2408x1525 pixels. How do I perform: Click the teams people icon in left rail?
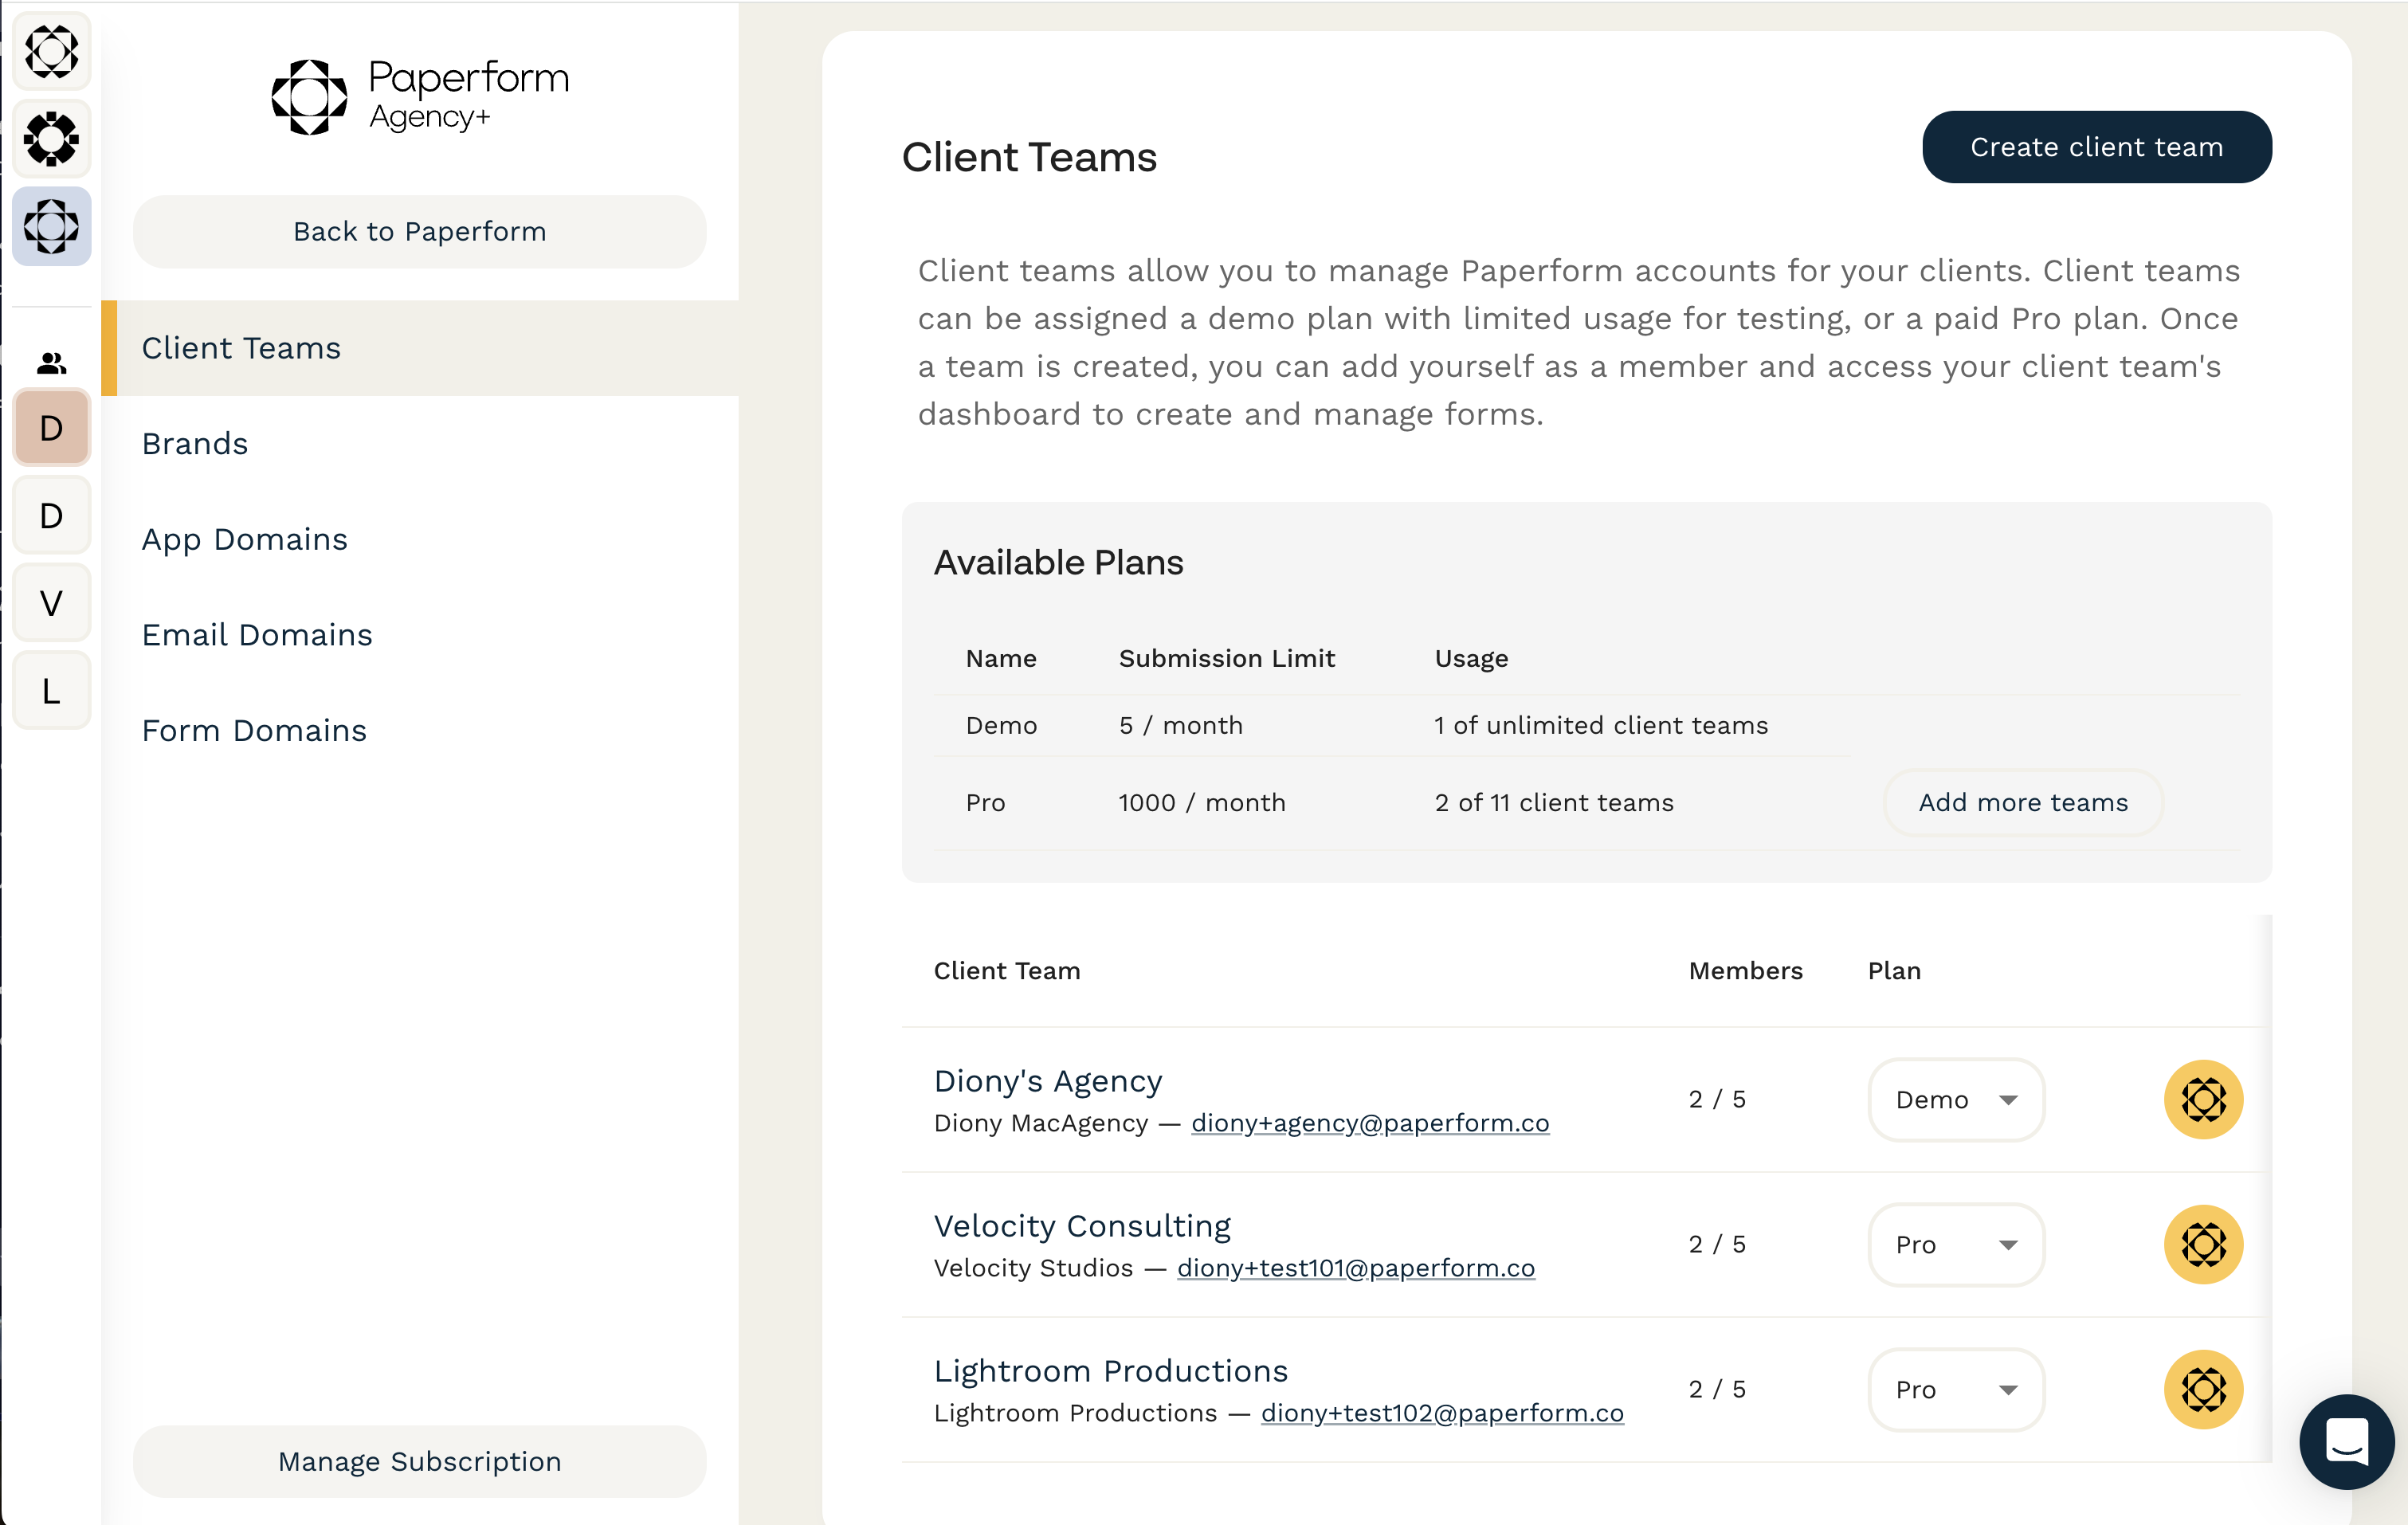(51, 363)
